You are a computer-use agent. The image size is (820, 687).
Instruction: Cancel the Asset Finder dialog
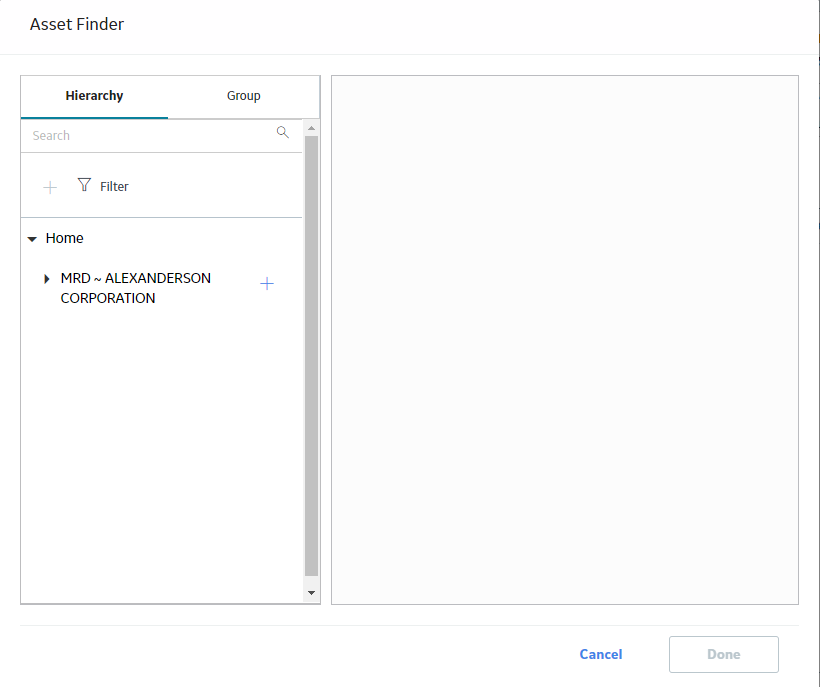601,654
